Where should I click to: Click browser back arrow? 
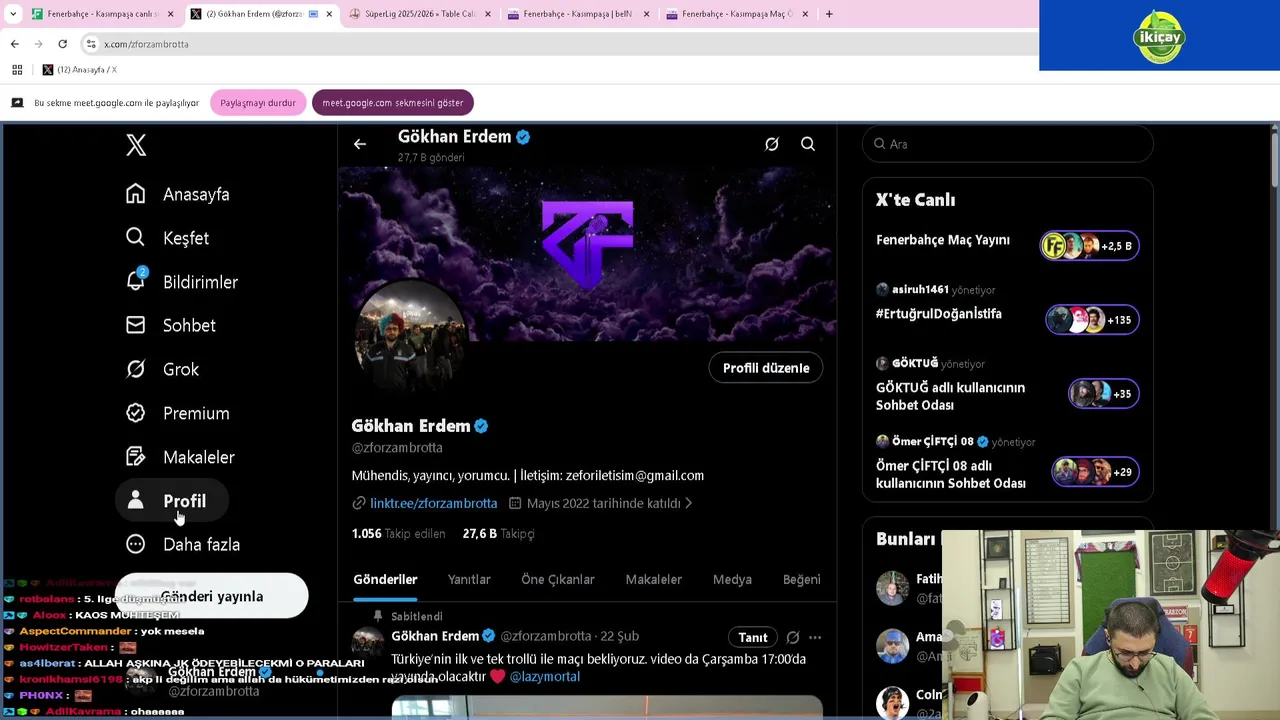click(14, 44)
